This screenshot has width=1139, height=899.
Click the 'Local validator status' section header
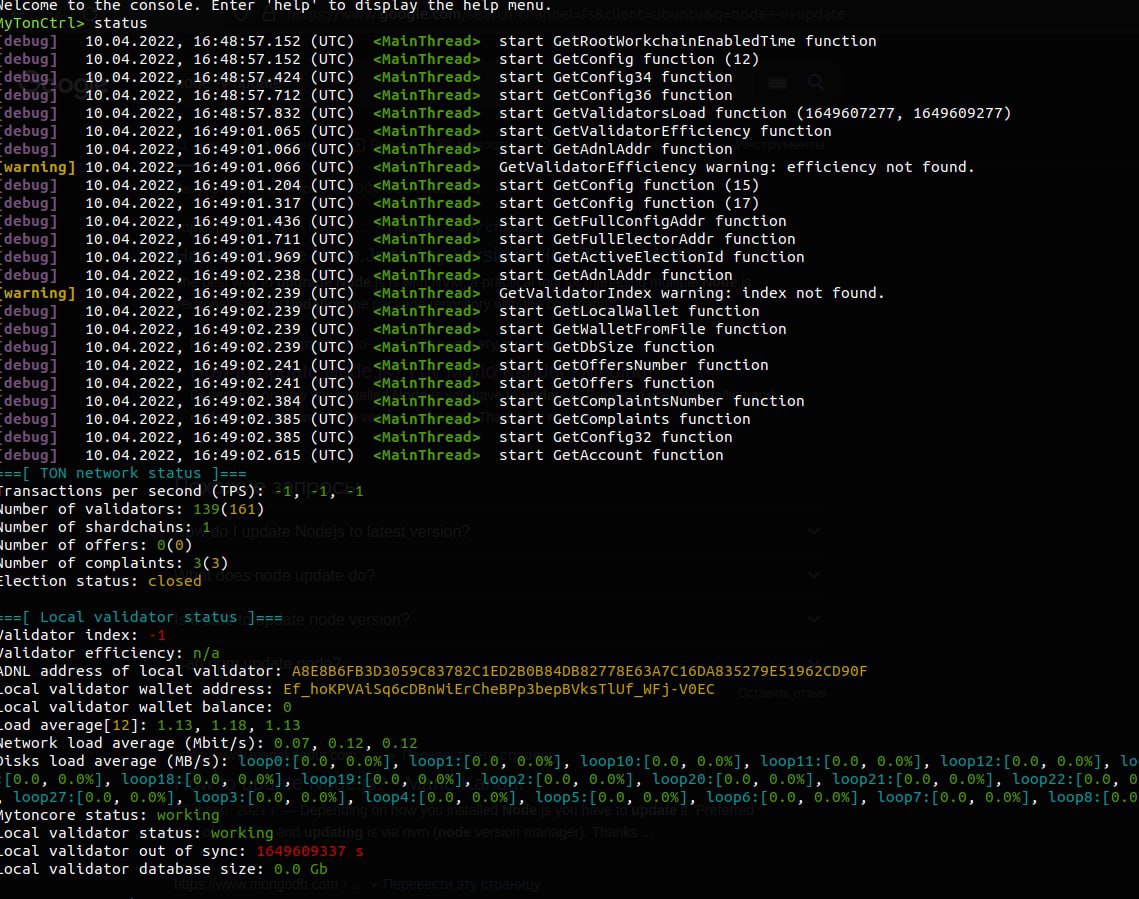tap(141, 617)
